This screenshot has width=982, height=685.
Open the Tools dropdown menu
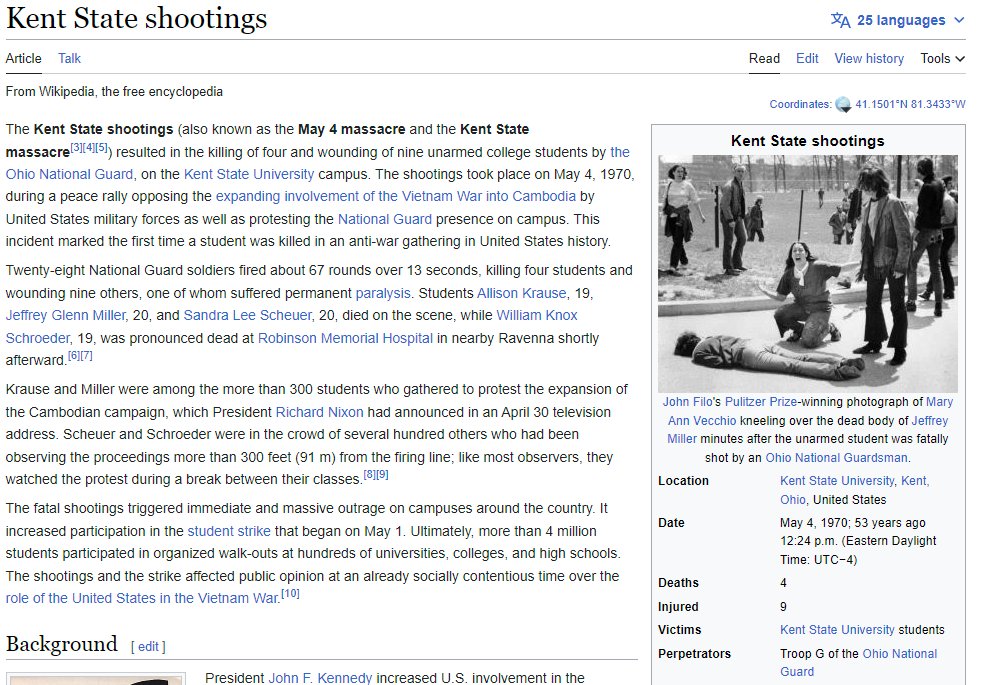point(943,58)
